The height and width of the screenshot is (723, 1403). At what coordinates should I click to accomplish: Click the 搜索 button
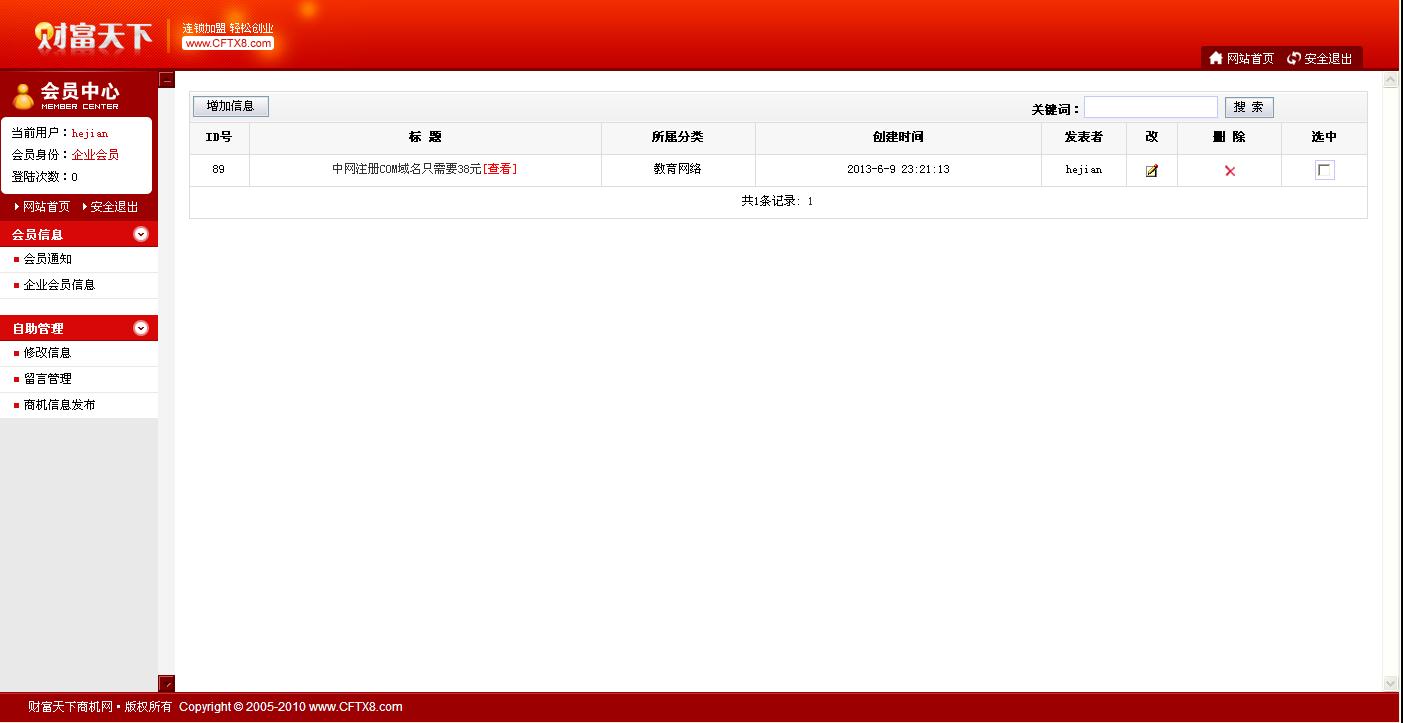(x=1248, y=107)
